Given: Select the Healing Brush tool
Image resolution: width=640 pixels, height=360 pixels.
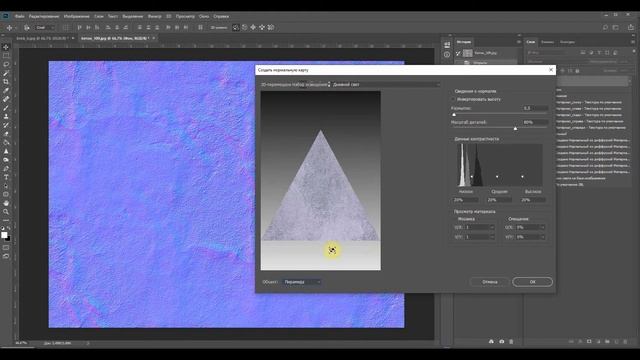Looking at the screenshot, I should click(x=6, y=99).
